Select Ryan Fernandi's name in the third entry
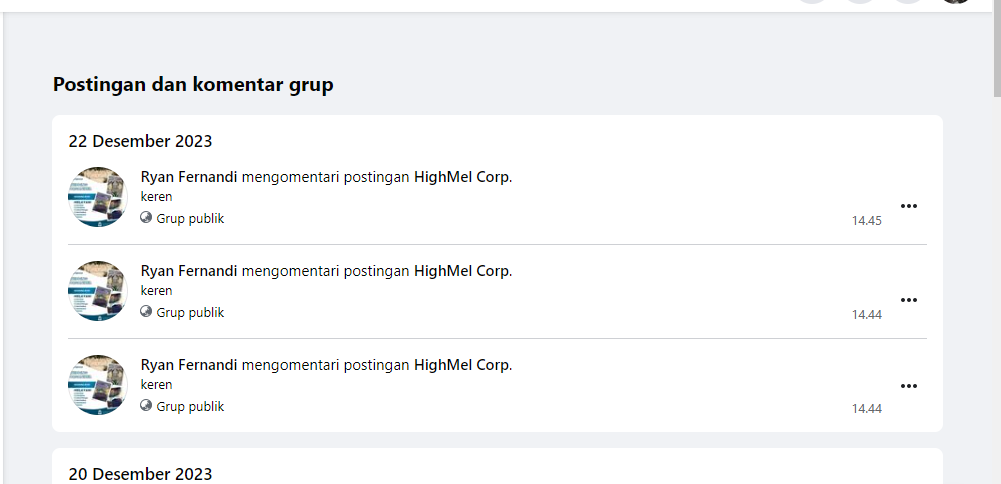Viewport: 1001px width, 484px height. coord(189,365)
